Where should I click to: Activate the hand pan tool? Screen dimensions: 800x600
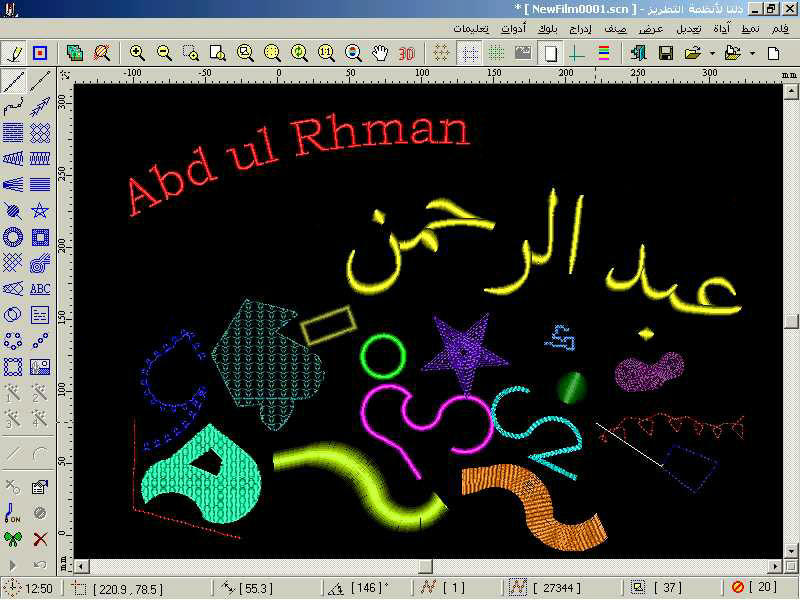(380, 53)
